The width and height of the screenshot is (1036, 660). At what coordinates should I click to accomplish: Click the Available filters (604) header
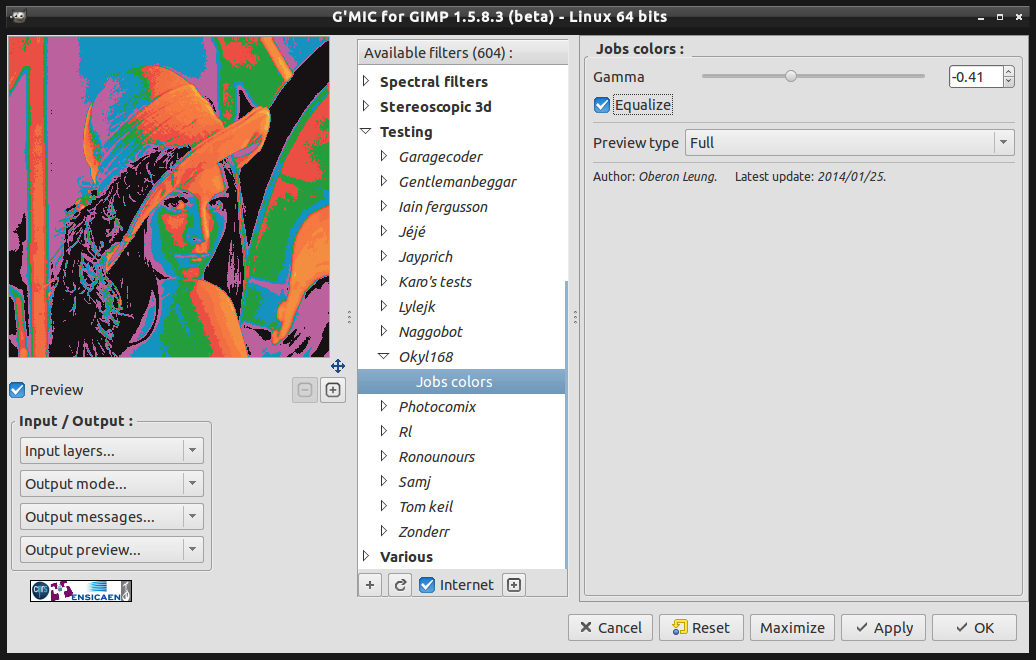462,53
